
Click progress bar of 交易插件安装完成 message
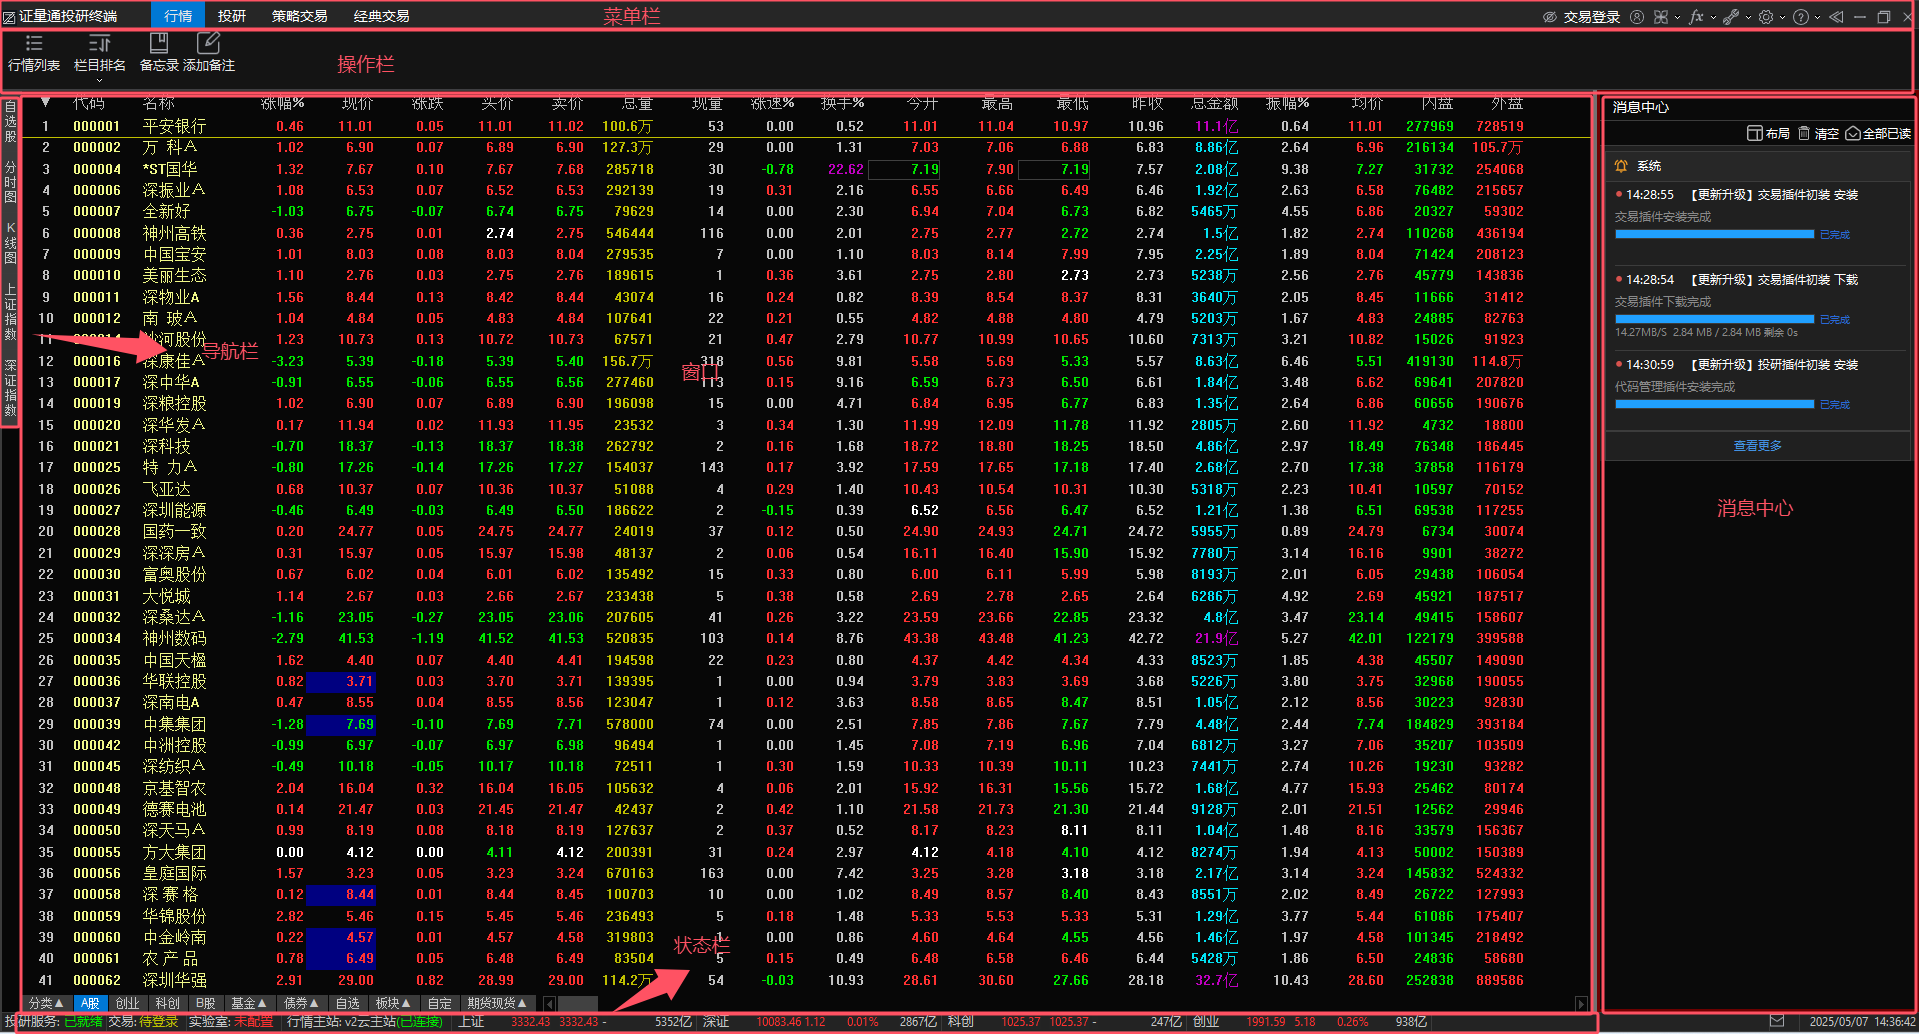[x=1714, y=234]
